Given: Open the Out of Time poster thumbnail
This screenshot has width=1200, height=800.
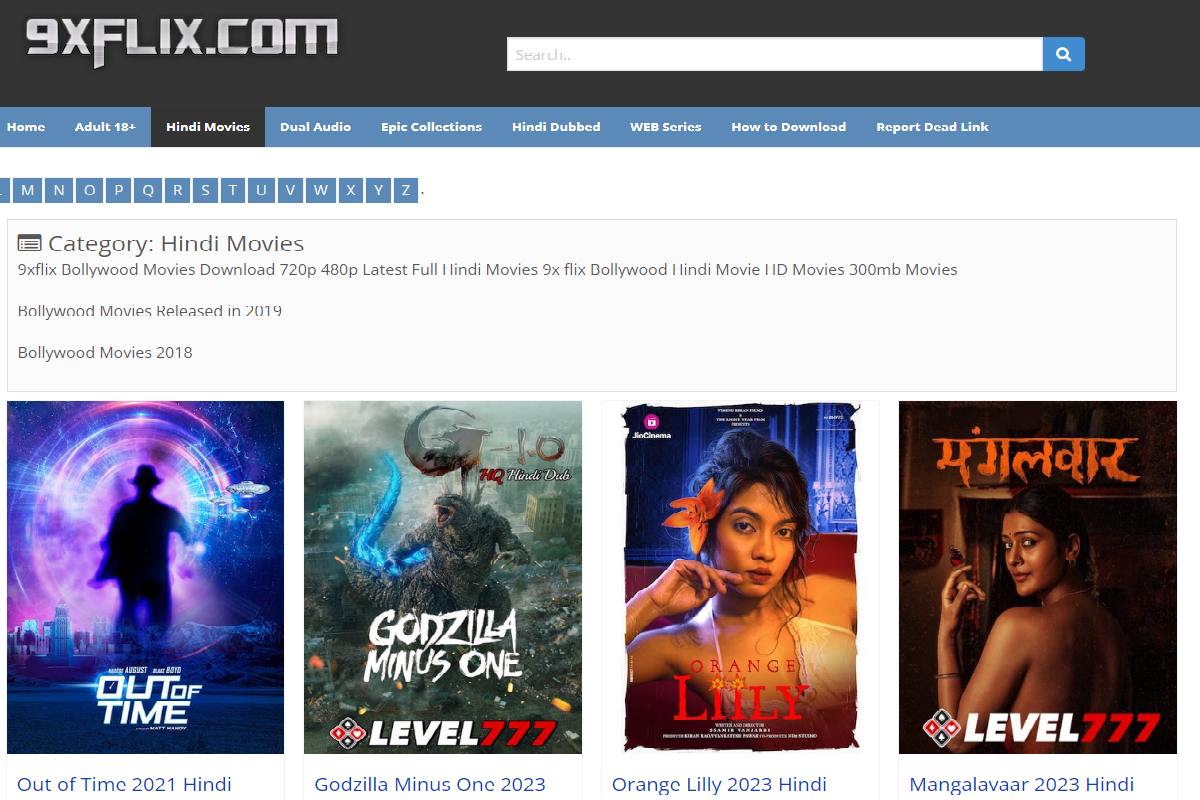Looking at the screenshot, I should click(x=146, y=577).
